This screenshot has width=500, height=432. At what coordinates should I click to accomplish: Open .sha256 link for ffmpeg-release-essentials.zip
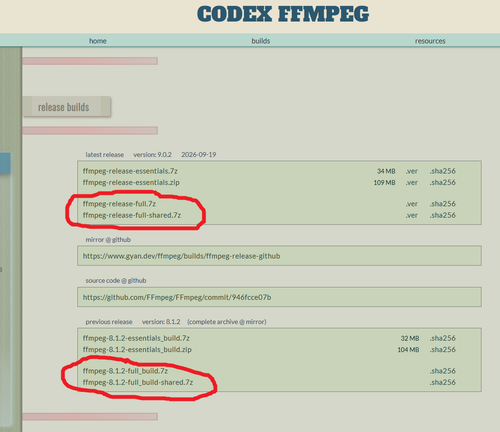coord(443,182)
